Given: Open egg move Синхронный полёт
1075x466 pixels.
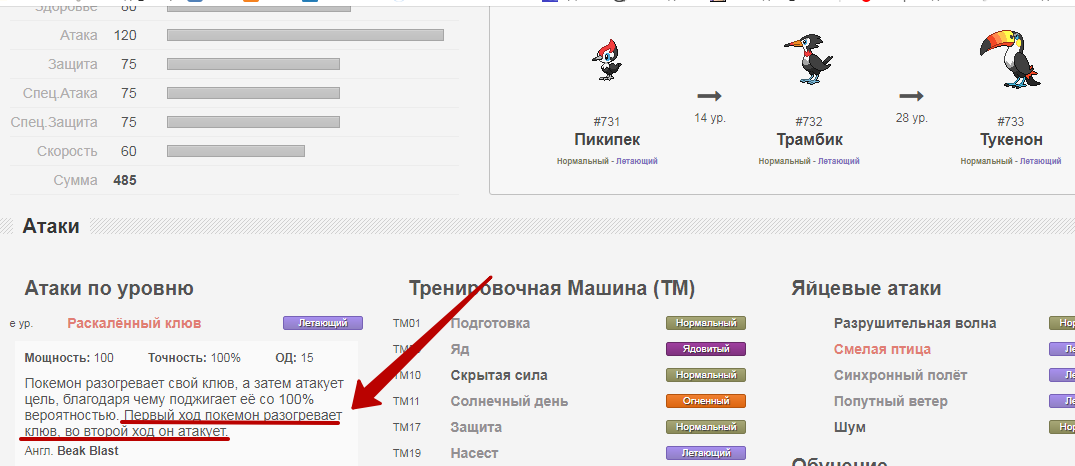Looking at the screenshot, I should 901,376.
